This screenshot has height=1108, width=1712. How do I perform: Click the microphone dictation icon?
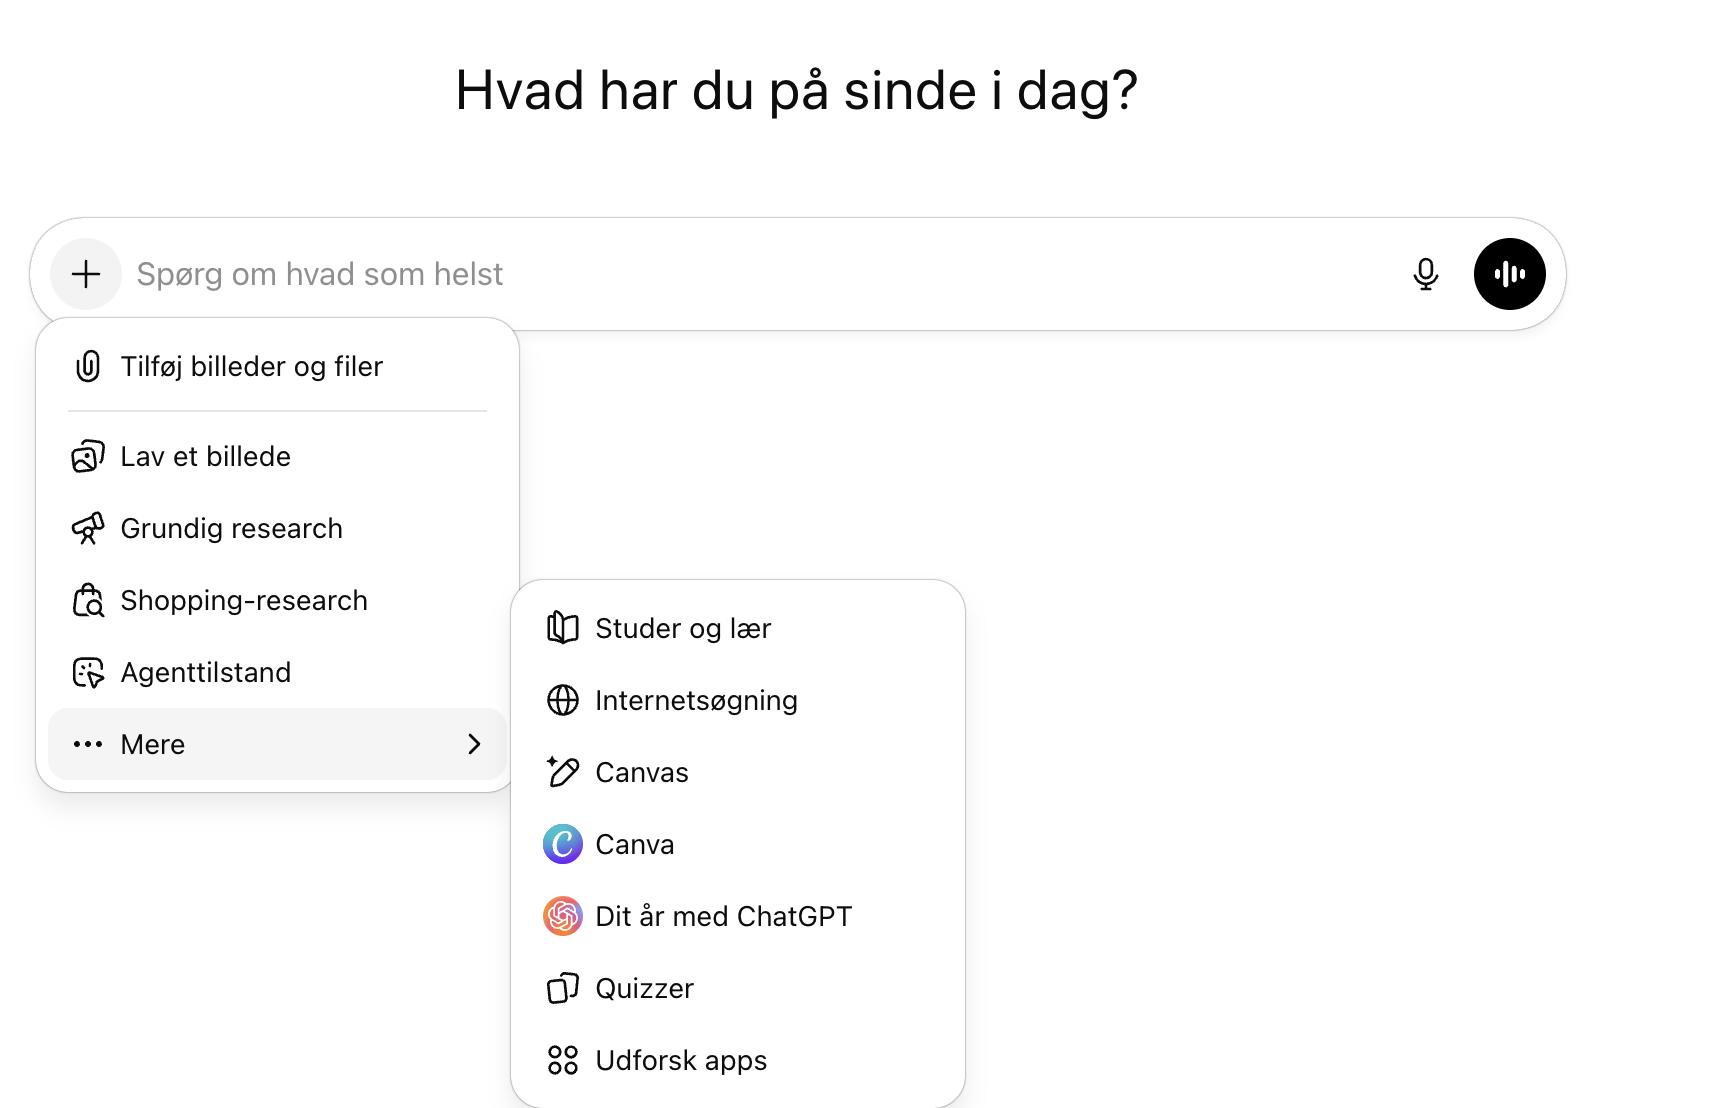pos(1425,274)
